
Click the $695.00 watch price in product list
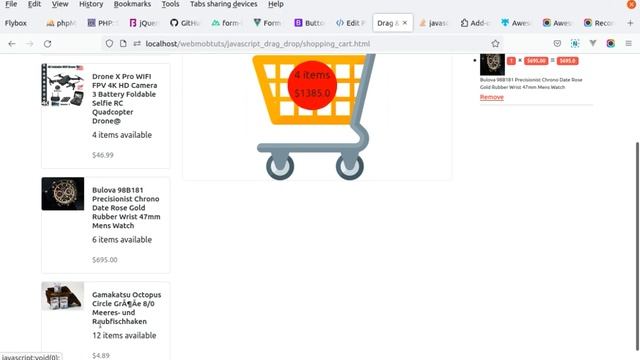(105, 260)
